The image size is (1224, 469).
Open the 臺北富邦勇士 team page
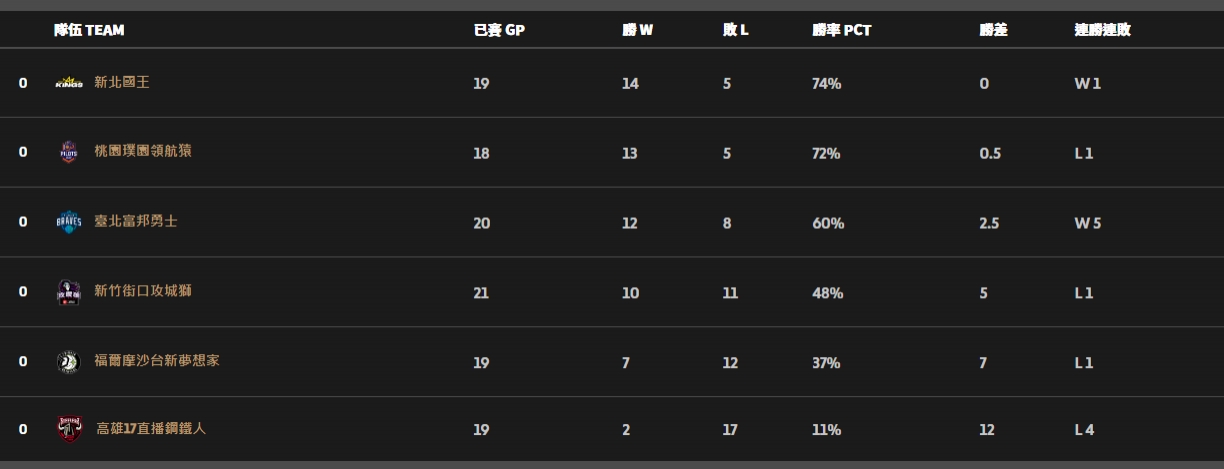(x=136, y=222)
